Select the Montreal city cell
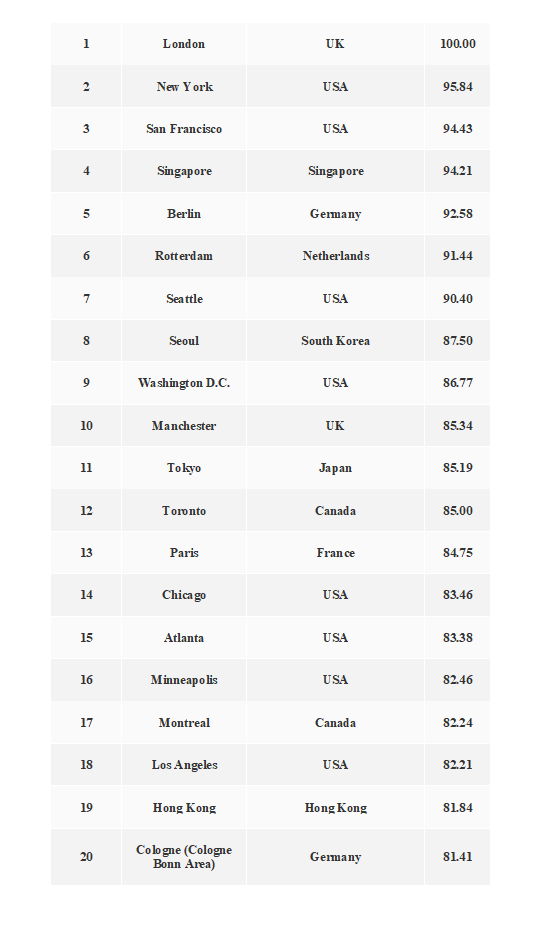537x930 pixels. 184,722
